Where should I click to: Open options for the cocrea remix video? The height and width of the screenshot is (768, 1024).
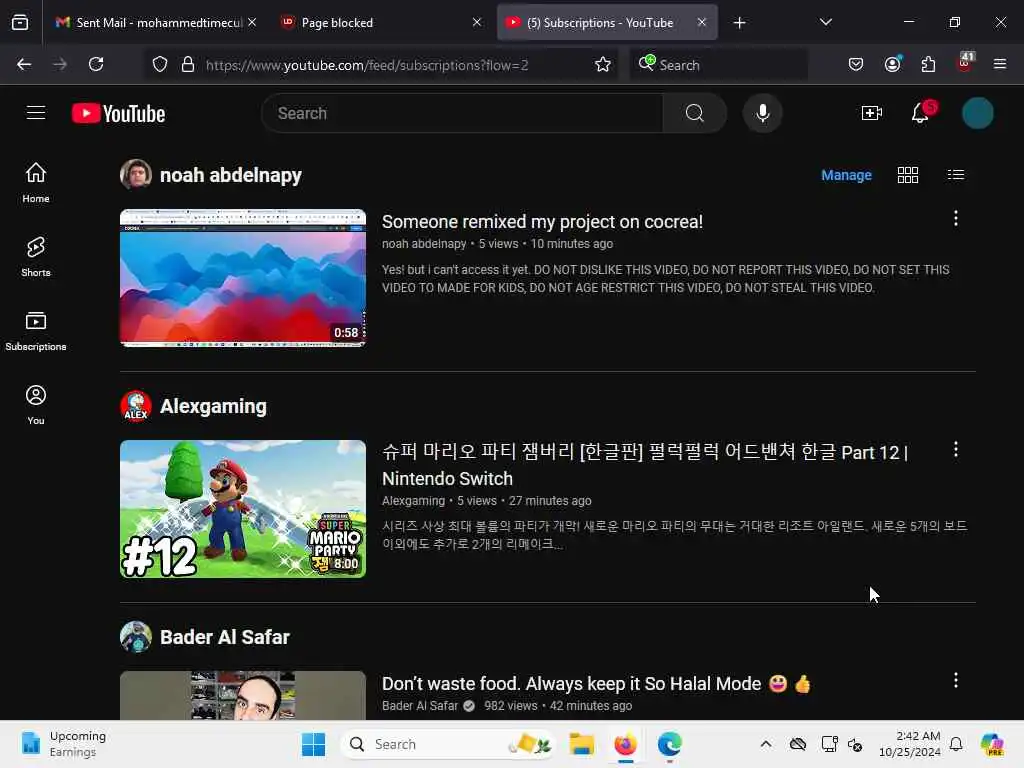[x=955, y=218]
